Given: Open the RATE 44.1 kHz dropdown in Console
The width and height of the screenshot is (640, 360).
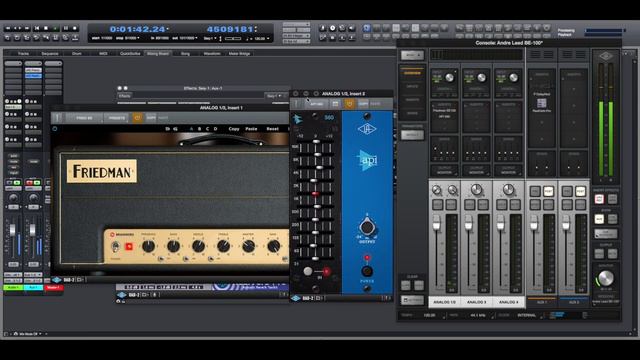Looking at the screenshot, I should (478, 316).
